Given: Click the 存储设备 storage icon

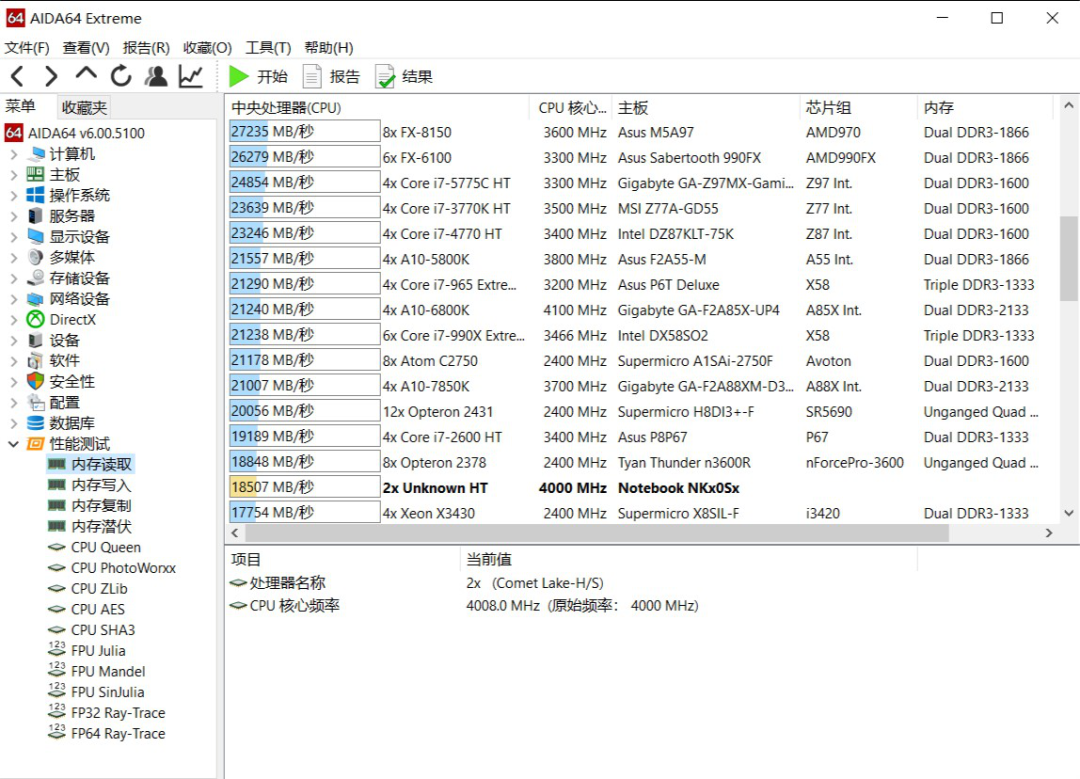Looking at the screenshot, I should point(36,278).
